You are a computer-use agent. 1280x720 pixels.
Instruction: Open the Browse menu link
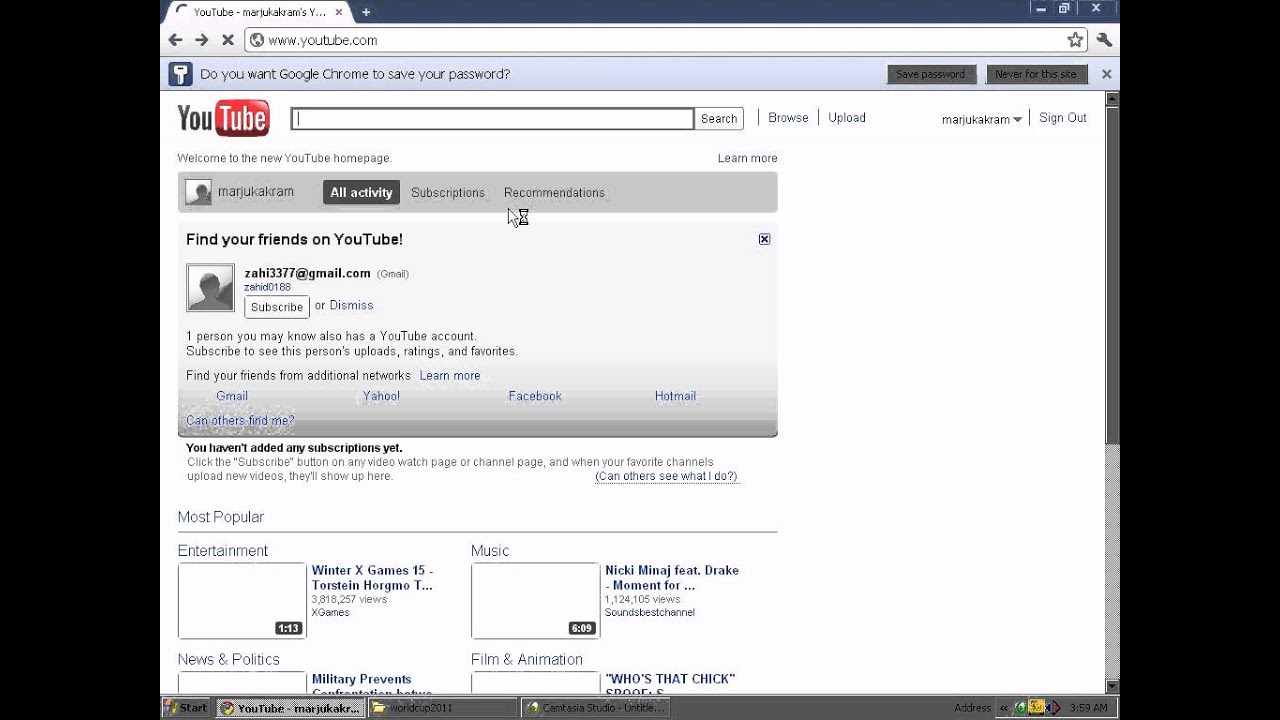click(x=788, y=118)
